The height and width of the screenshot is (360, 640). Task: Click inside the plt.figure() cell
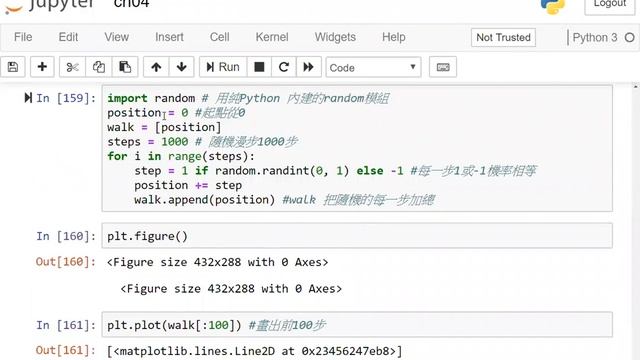(357, 236)
